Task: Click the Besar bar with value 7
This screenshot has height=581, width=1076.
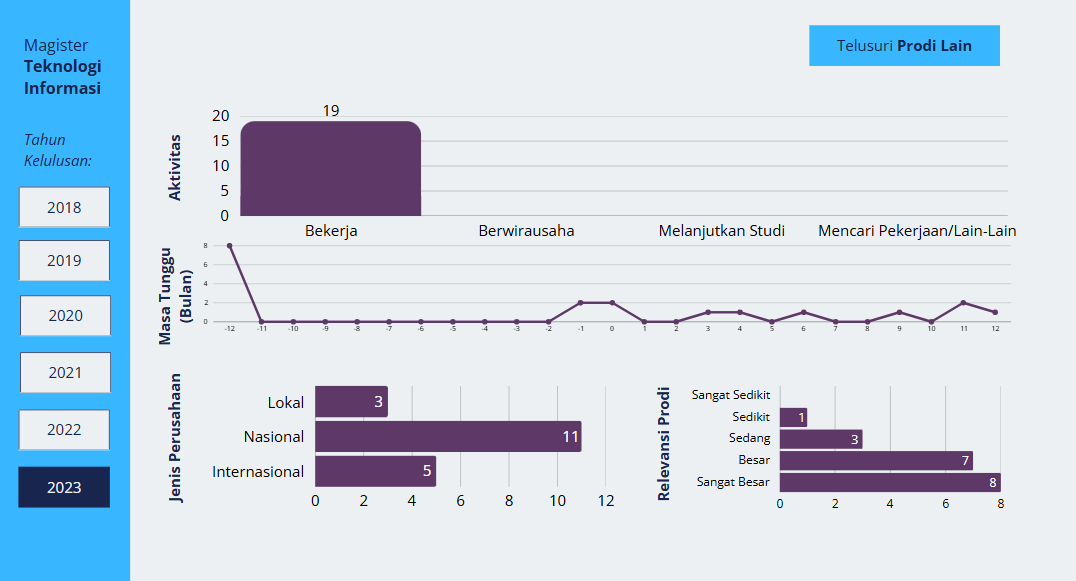Action: click(875, 460)
